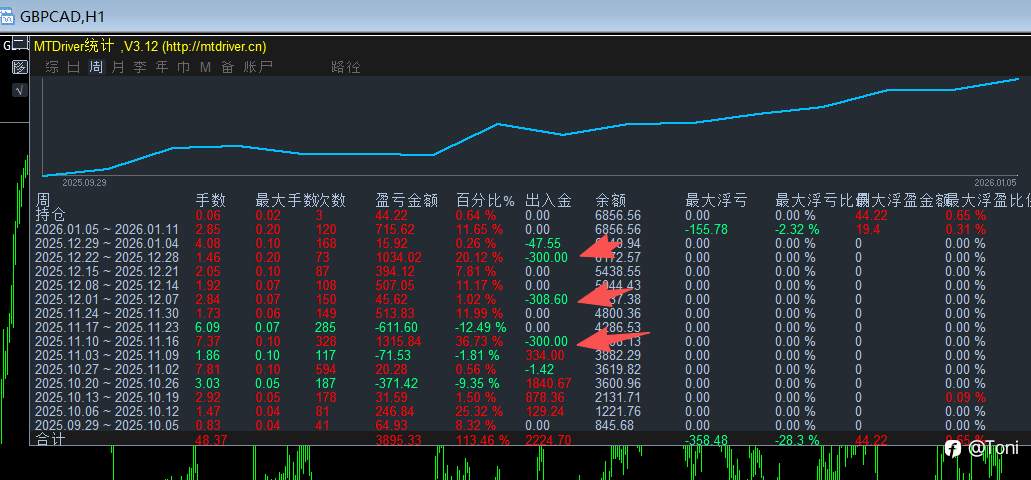Click max floating loss -155.78
Viewport: 1031px width, 480px height.
click(707, 229)
